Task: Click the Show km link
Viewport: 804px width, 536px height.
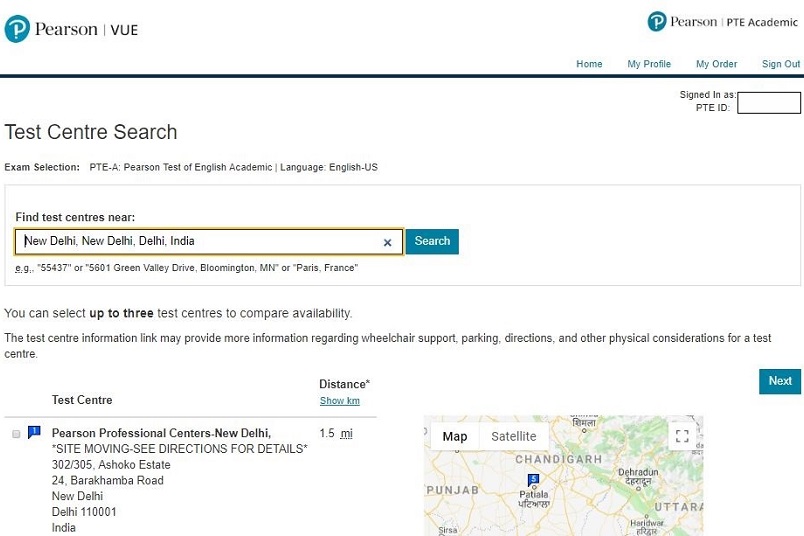Action: coord(339,401)
